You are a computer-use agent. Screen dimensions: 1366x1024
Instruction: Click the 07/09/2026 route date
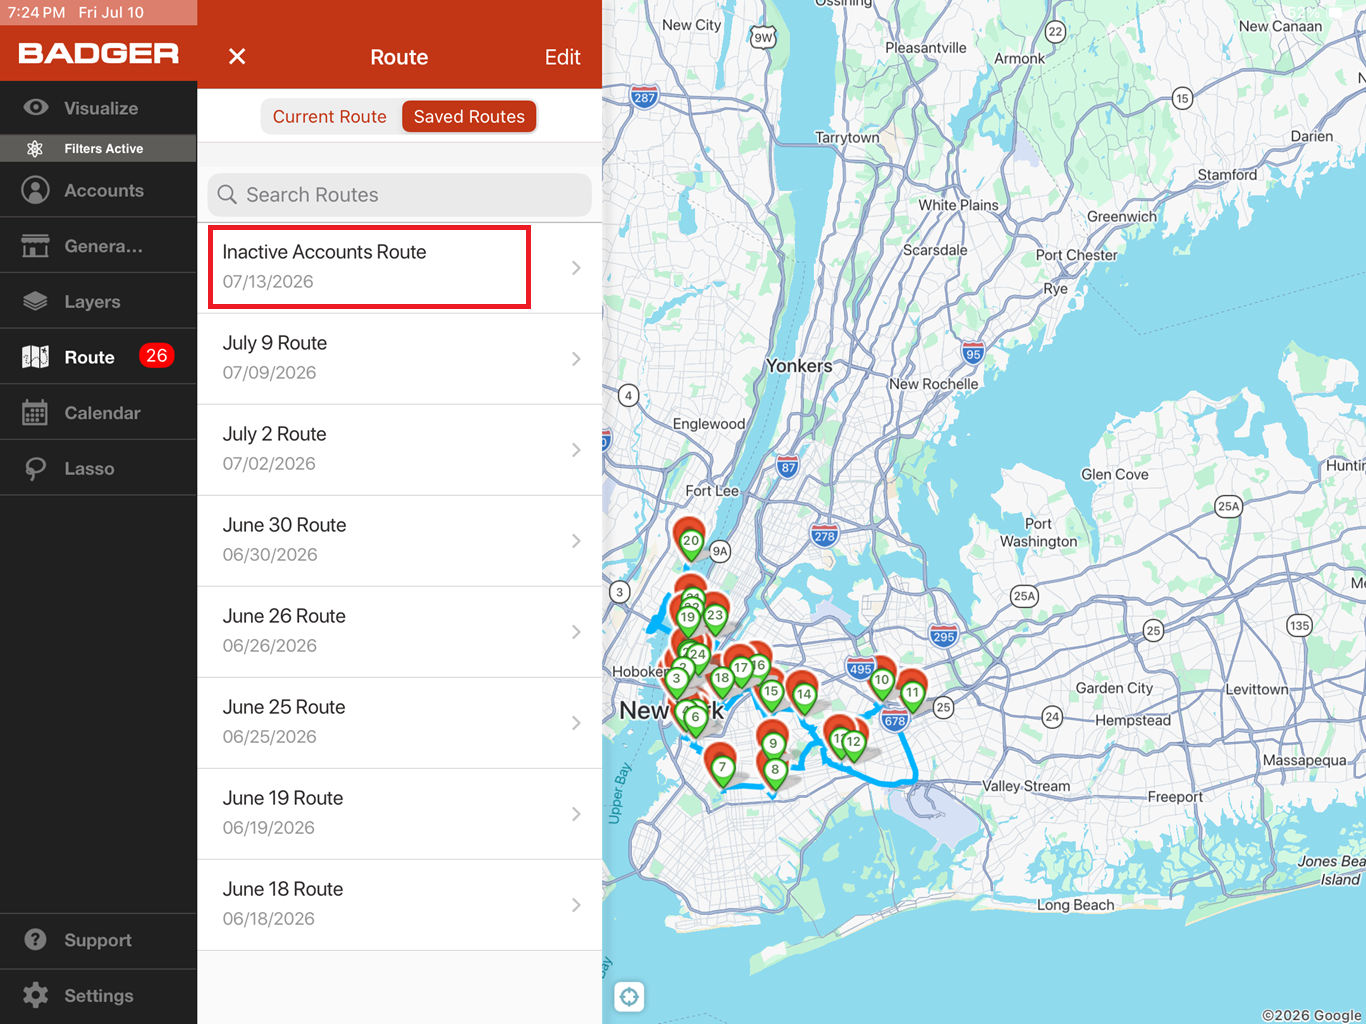point(269,373)
